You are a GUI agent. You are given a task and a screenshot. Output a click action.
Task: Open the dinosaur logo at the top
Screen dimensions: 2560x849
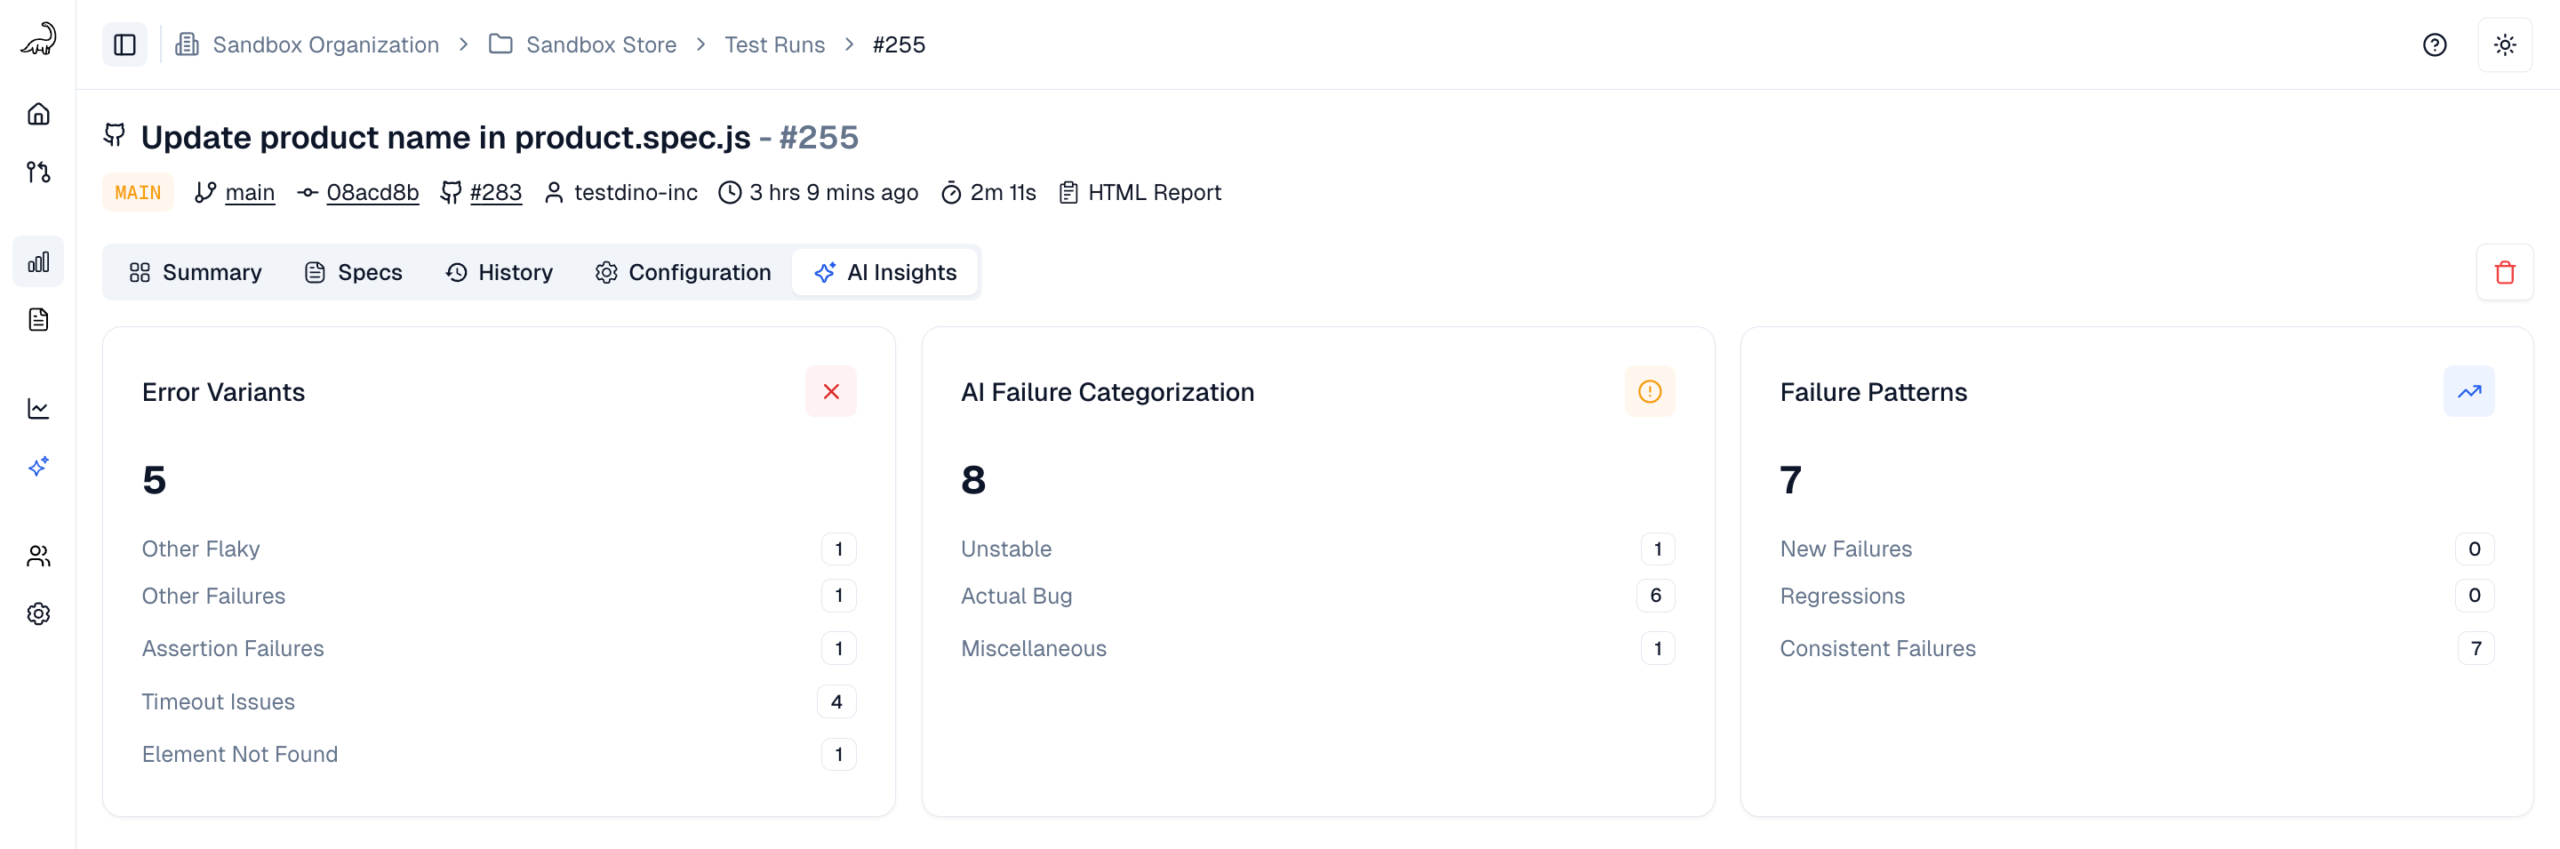(x=38, y=38)
